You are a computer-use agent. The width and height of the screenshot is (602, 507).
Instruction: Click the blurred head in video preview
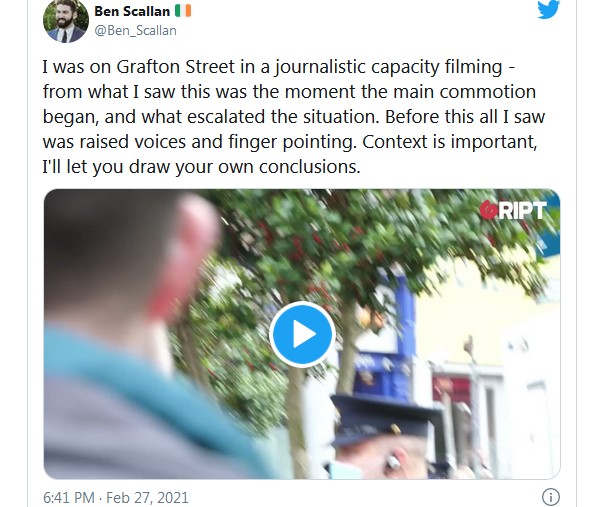tap(131, 261)
